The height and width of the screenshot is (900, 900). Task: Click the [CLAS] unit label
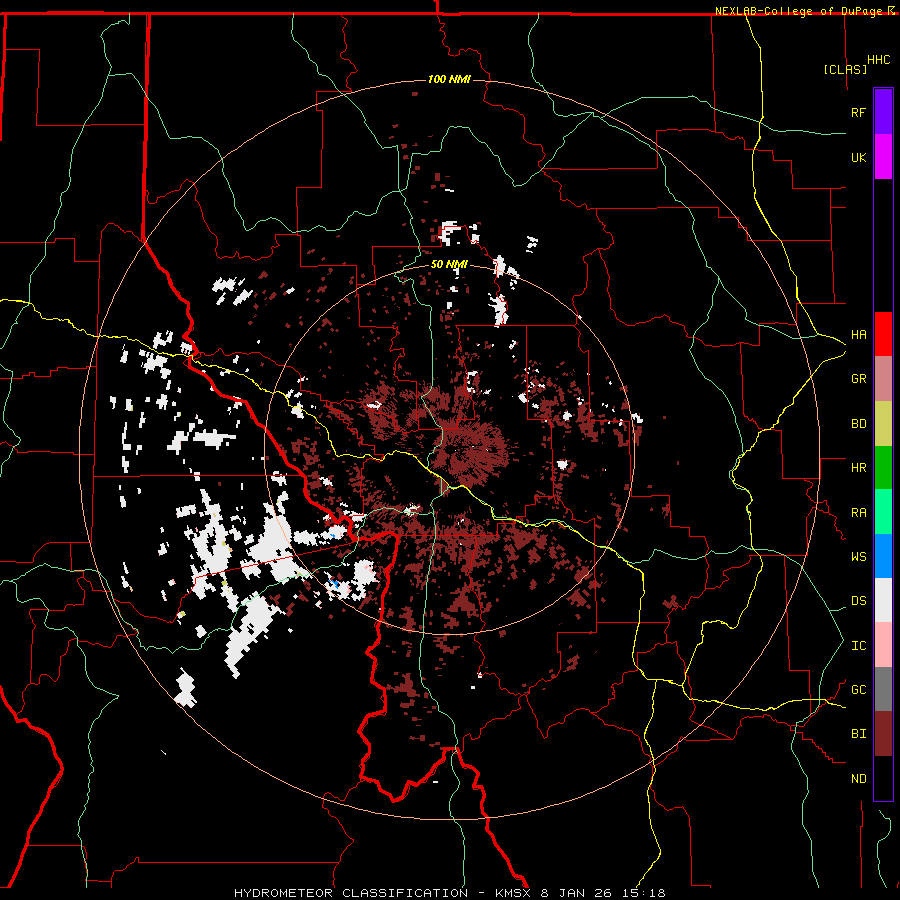click(845, 69)
